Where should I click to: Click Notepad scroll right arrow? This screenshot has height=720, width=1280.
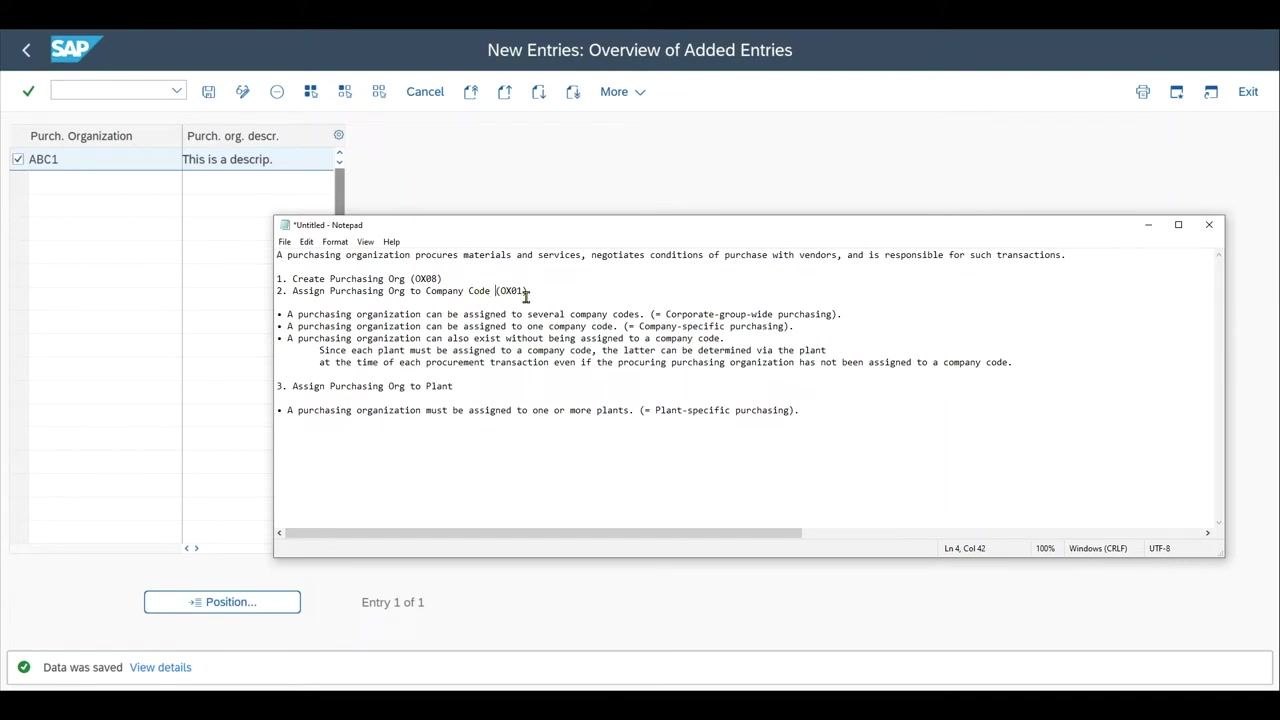1207,533
